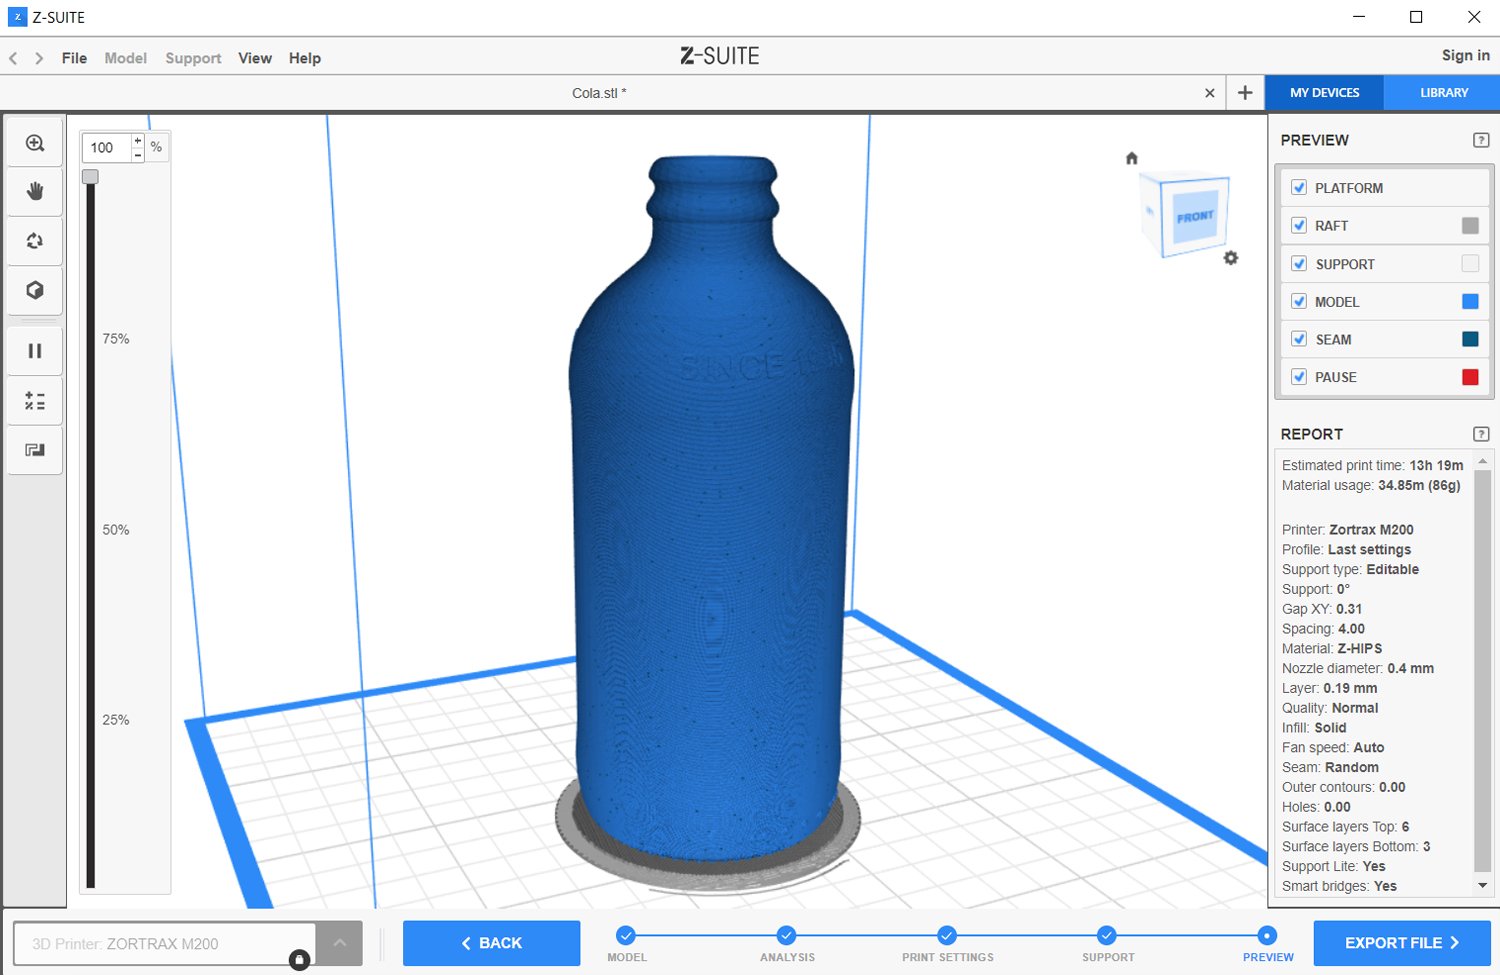This screenshot has height=975, width=1500.
Task: Click the MODEL blue color swatch
Action: (1470, 301)
